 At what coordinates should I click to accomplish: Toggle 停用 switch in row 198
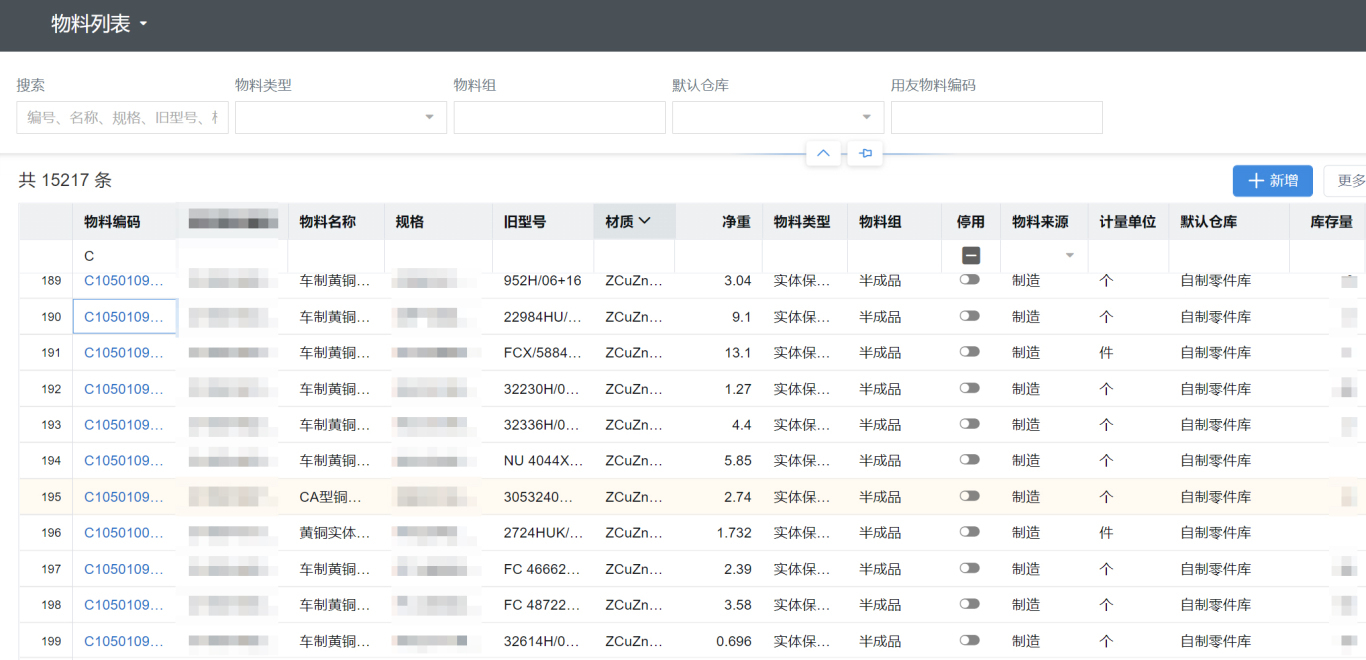(970, 604)
